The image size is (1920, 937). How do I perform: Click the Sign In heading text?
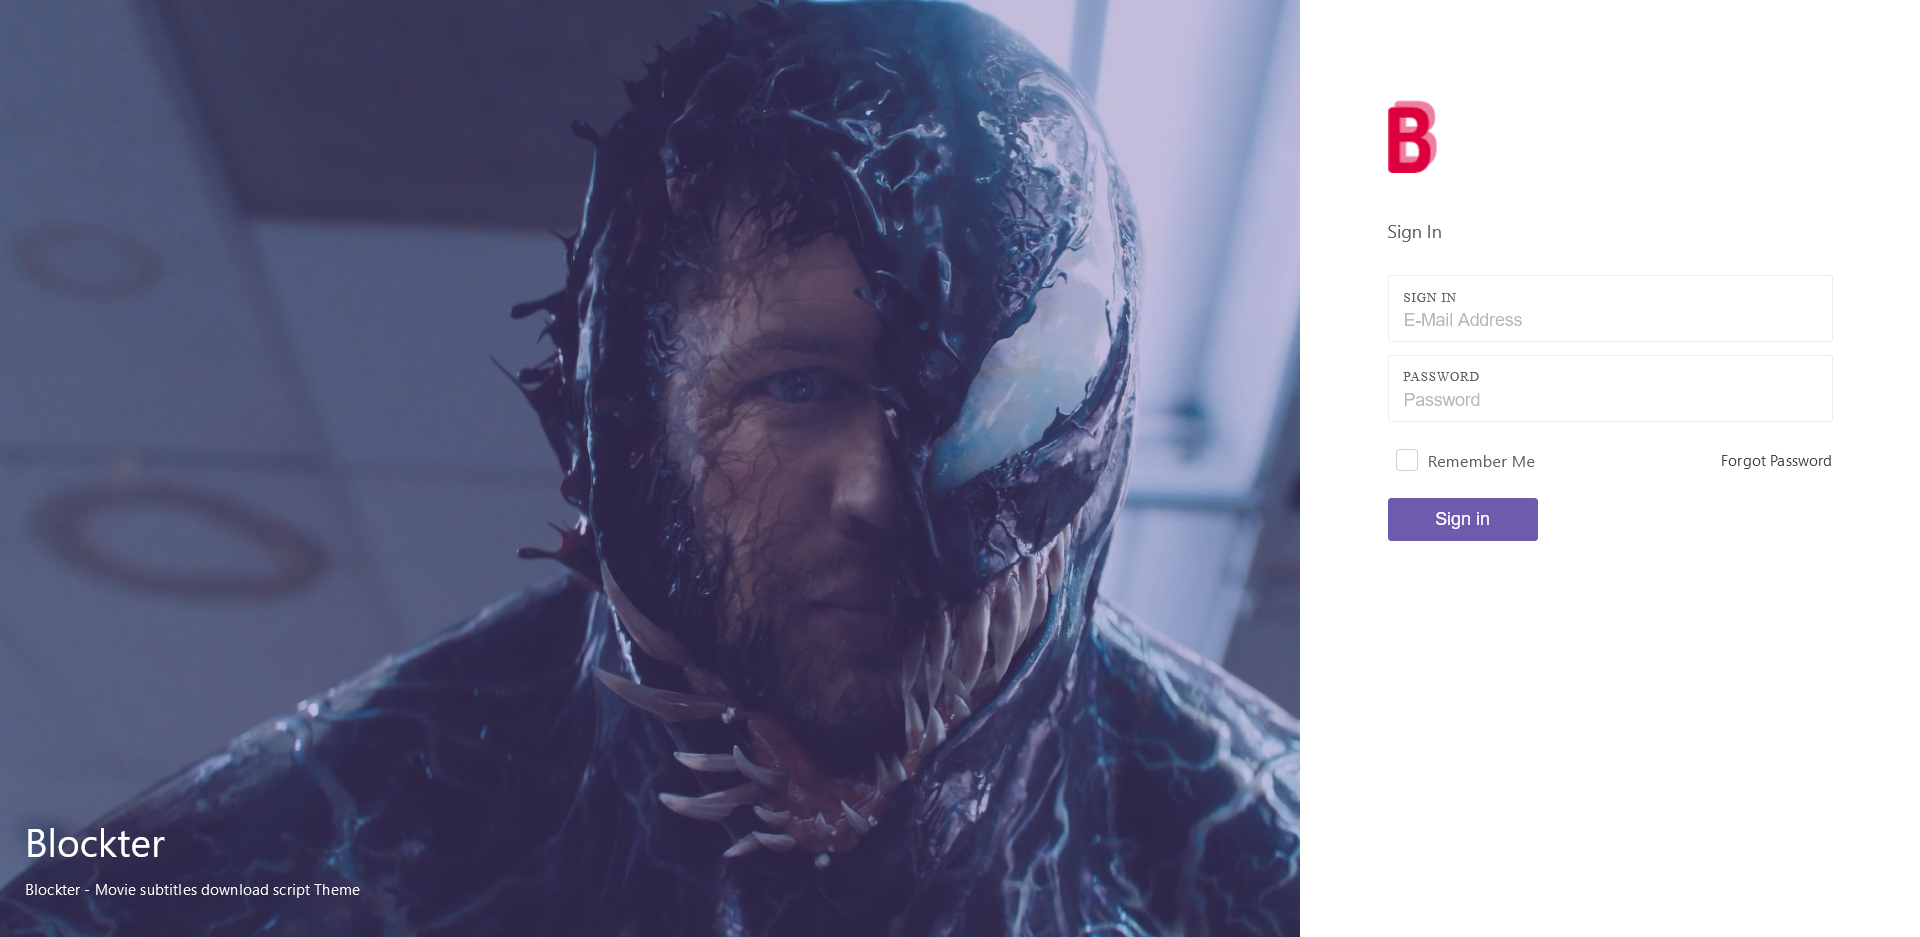(1414, 232)
